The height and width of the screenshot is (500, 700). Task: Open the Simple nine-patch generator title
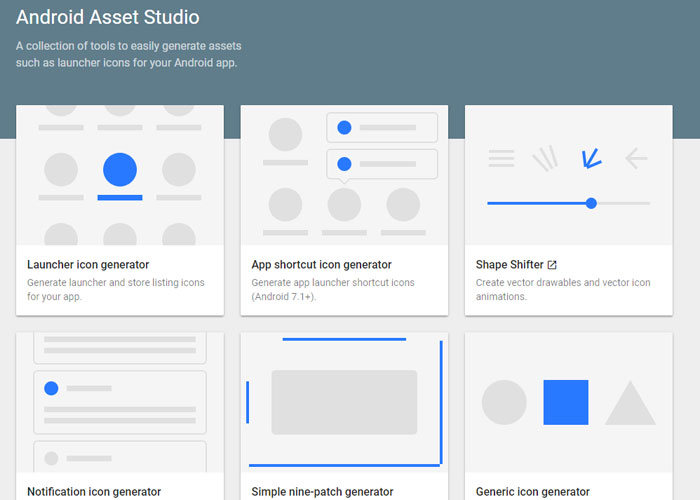(322, 492)
